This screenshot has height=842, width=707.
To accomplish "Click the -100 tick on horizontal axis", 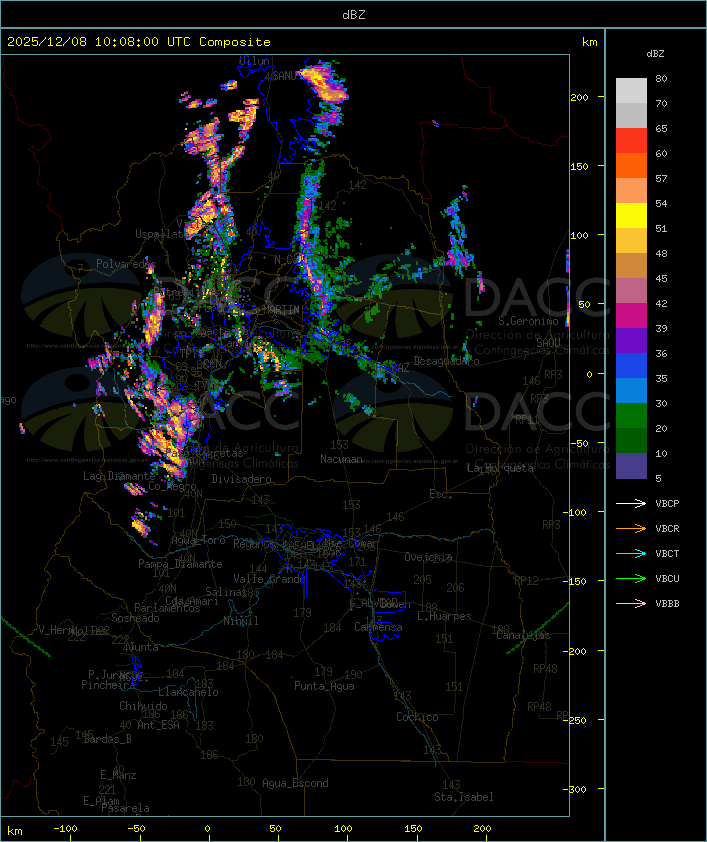I will (x=65, y=829).
